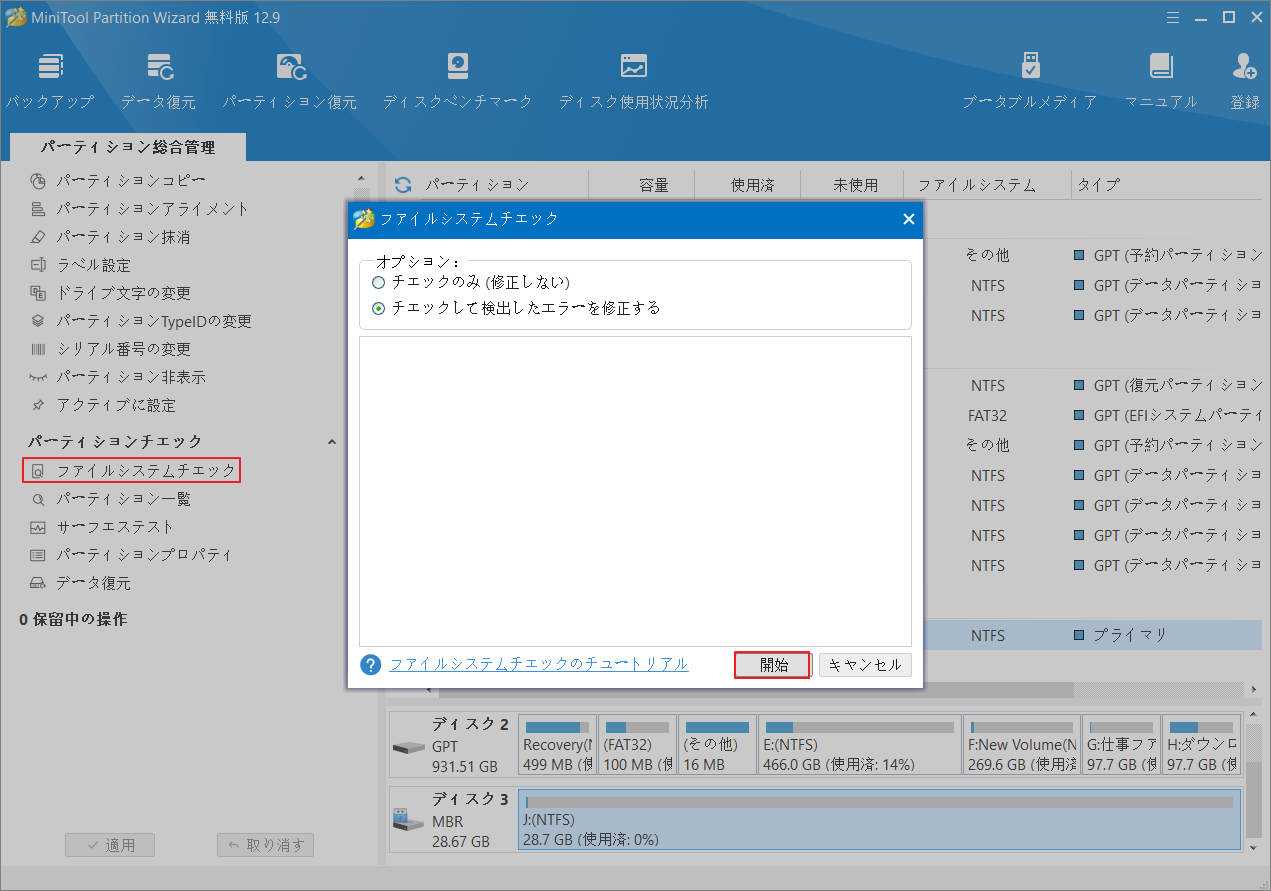Sort by 未使用 column header

pos(855,185)
